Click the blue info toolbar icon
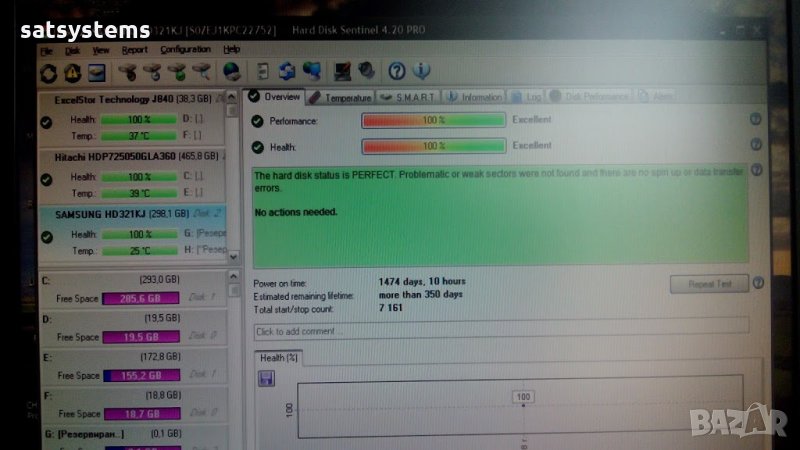The width and height of the screenshot is (800, 450). point(421,71)
